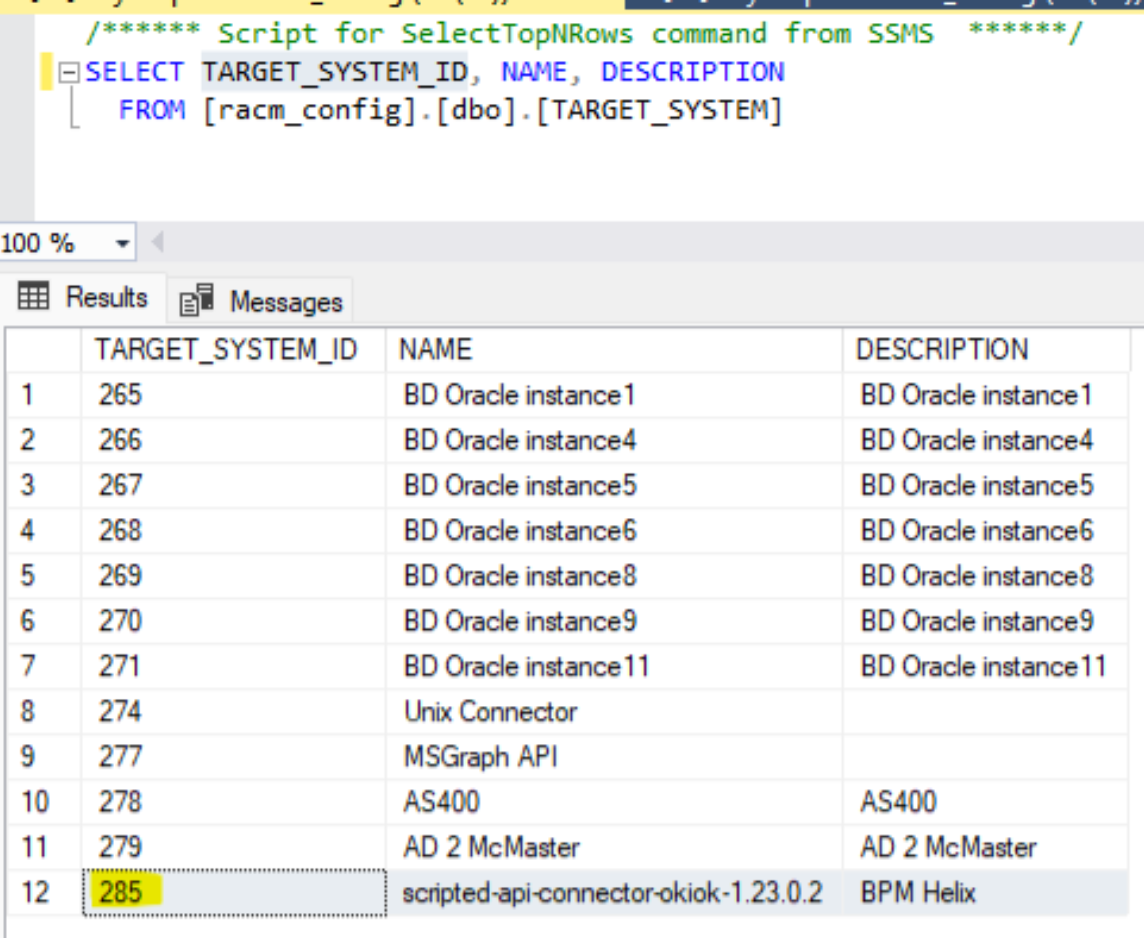Click DESCRIPTION cell 'AD 2 McMaster'
This screenshot has height=938, width=1144.
(x=986, y=848)
